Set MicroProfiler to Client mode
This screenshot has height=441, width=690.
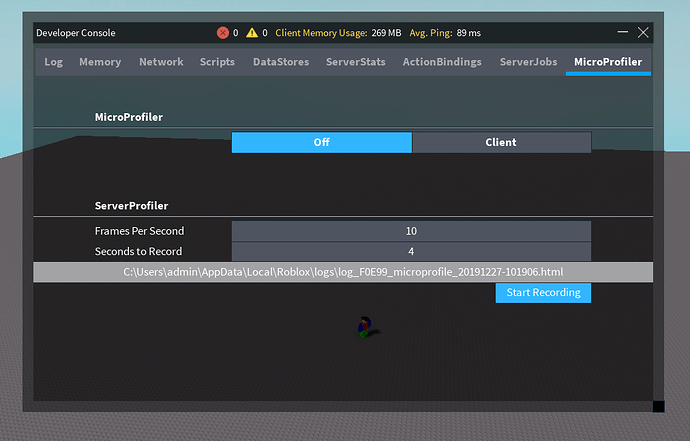[x=502, y=143]
